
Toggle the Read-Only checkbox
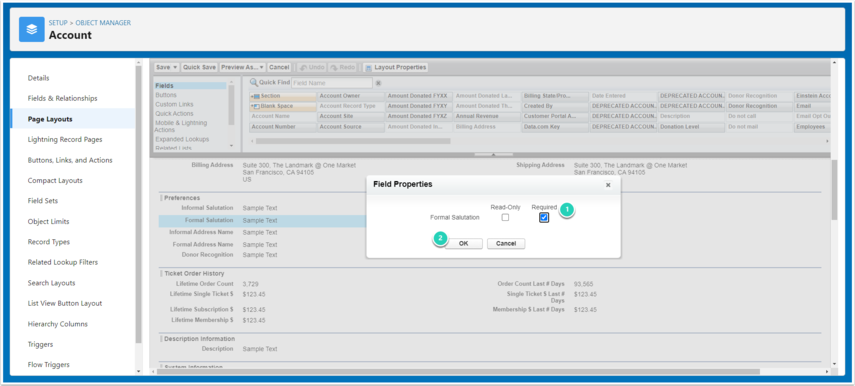click(x=505, y=218)
